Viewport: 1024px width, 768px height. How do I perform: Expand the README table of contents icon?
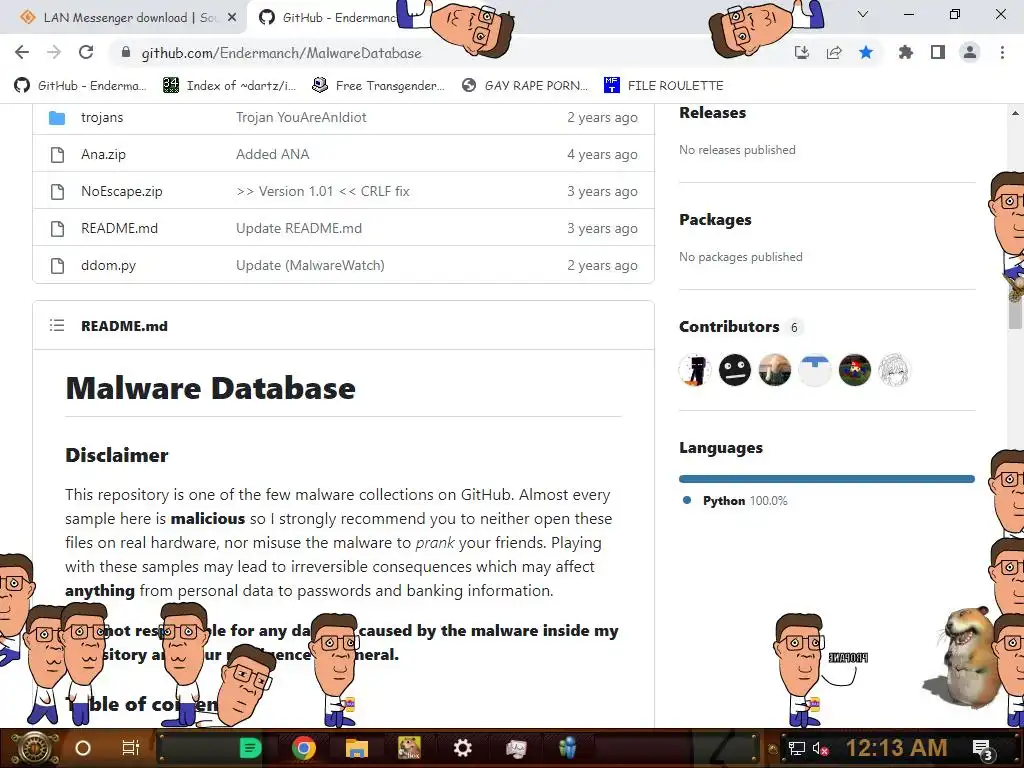[57, 325]
